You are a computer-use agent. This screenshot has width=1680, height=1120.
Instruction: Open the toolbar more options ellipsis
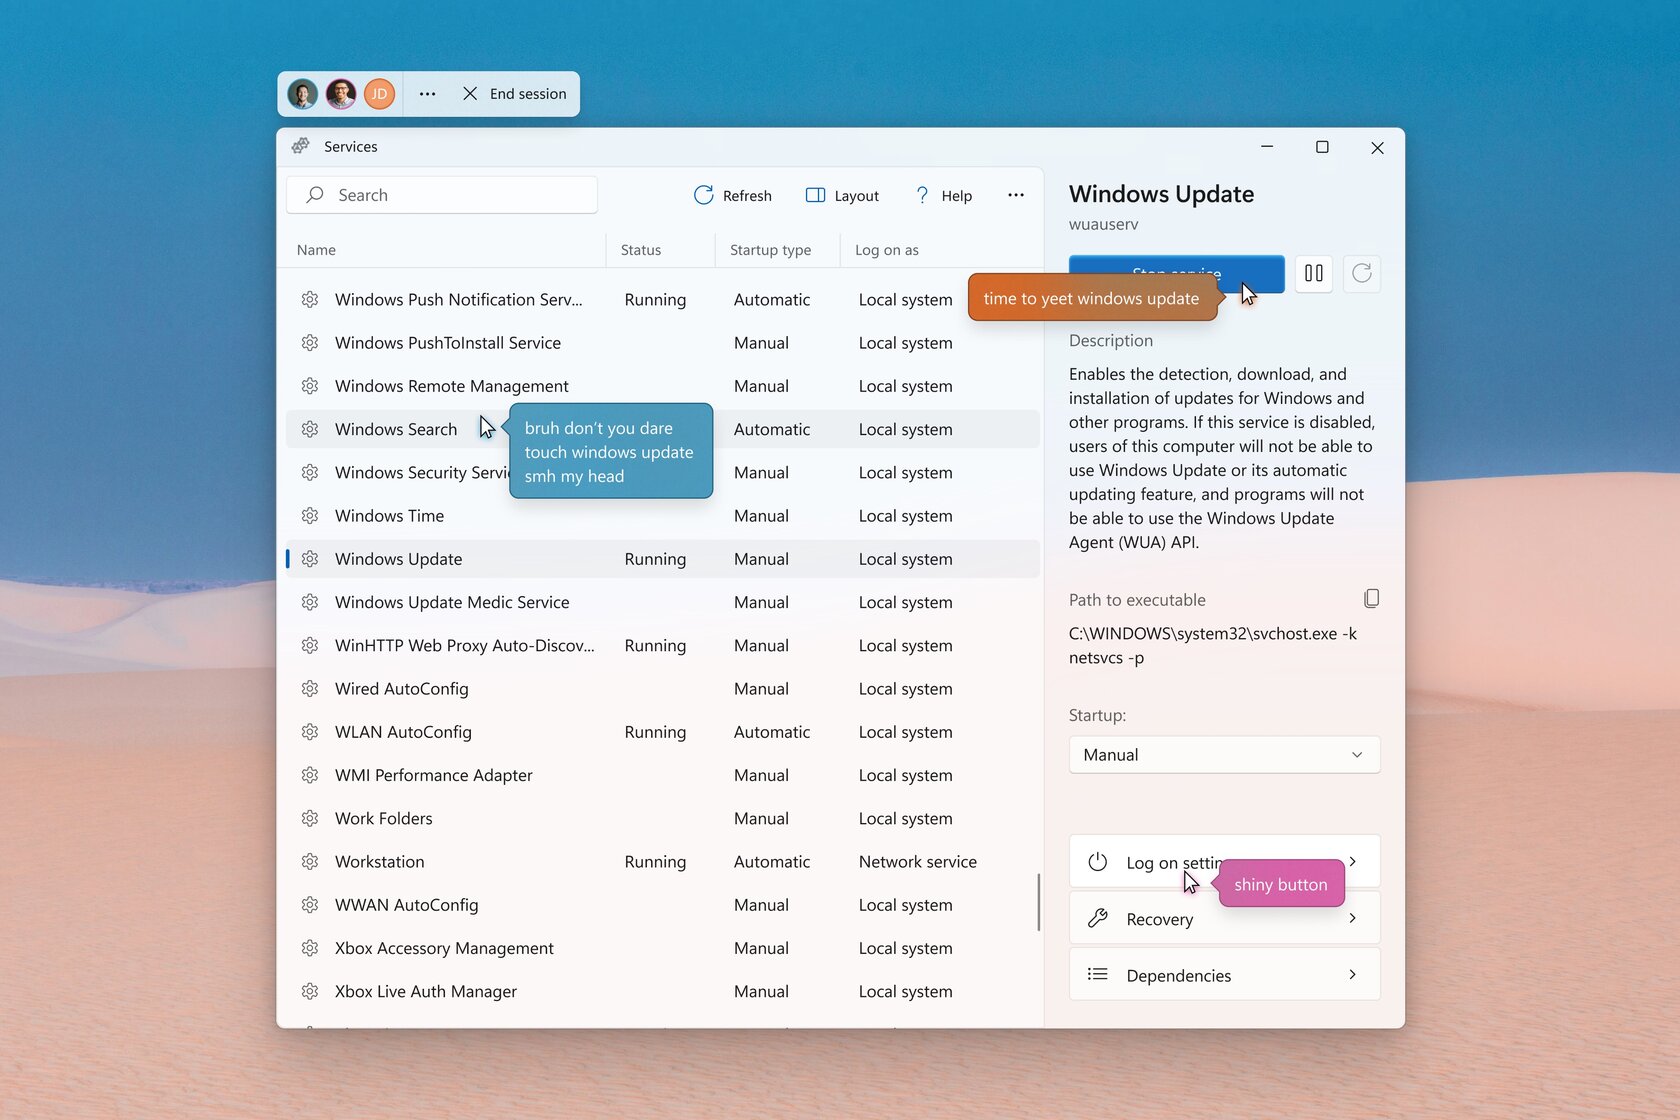(x=1016, y=195)
